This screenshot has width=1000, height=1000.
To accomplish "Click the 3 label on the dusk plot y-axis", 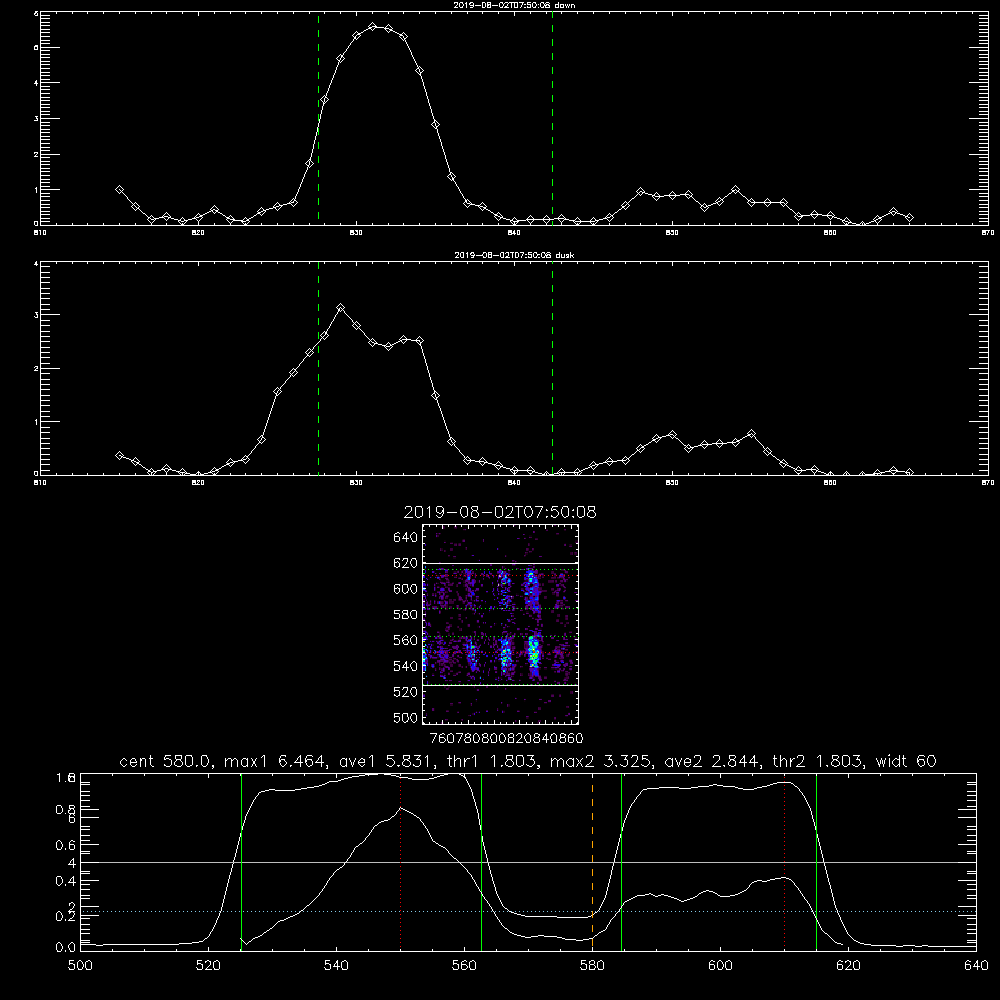I will tap(36, 315).
